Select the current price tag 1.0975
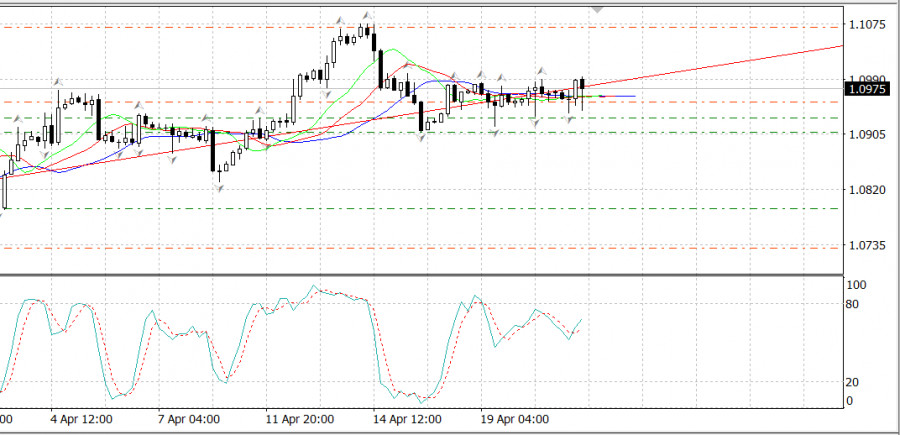Screen dimensions: 900x435 coord(866,89)
